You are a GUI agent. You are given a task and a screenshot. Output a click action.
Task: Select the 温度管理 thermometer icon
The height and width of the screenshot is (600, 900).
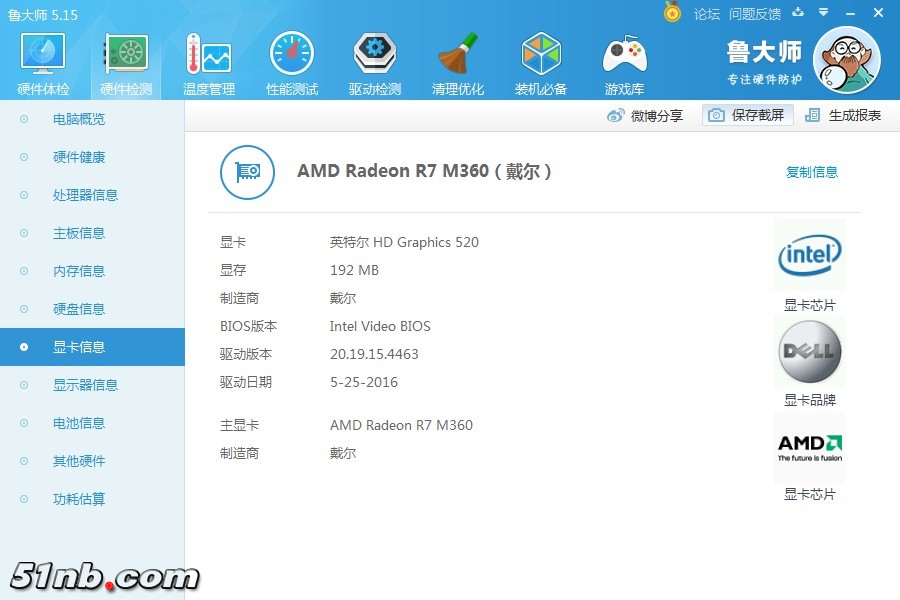click(x=208, y=63)
